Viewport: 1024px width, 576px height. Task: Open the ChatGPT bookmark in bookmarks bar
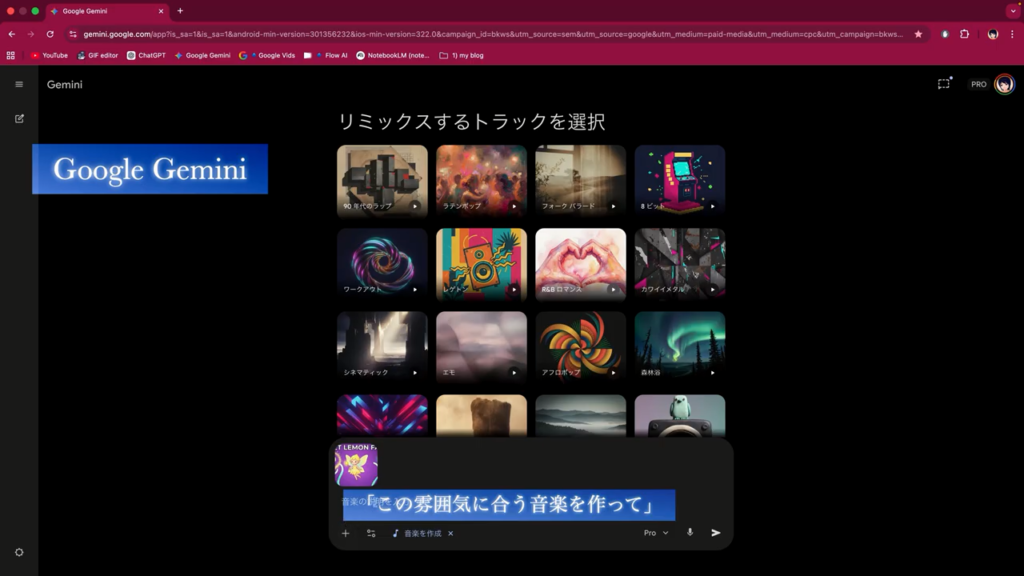click(x=146, y=55)
